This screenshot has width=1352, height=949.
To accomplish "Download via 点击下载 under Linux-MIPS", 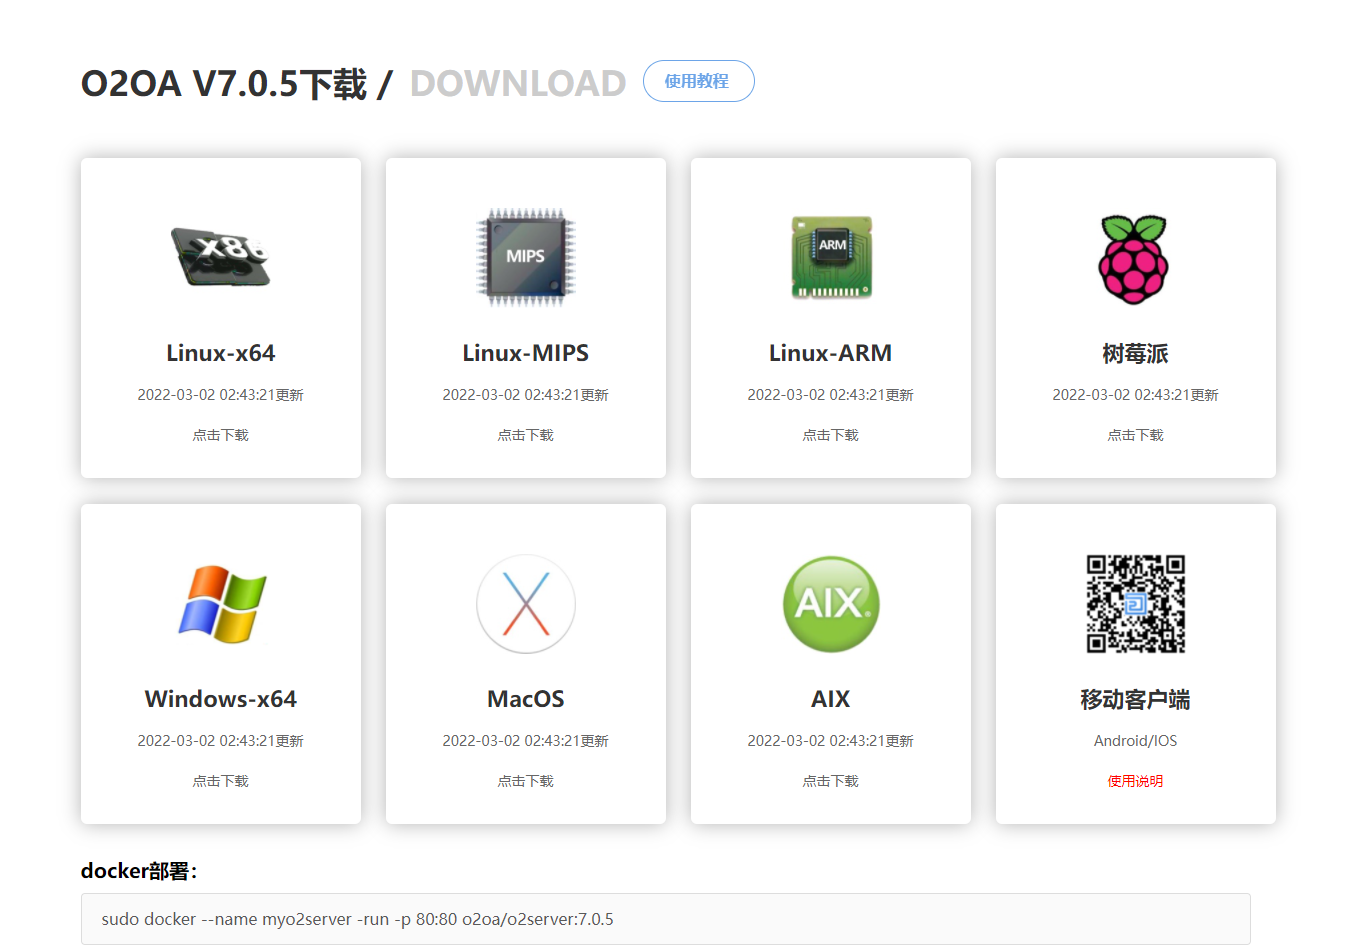I will [x=526, y=435].
